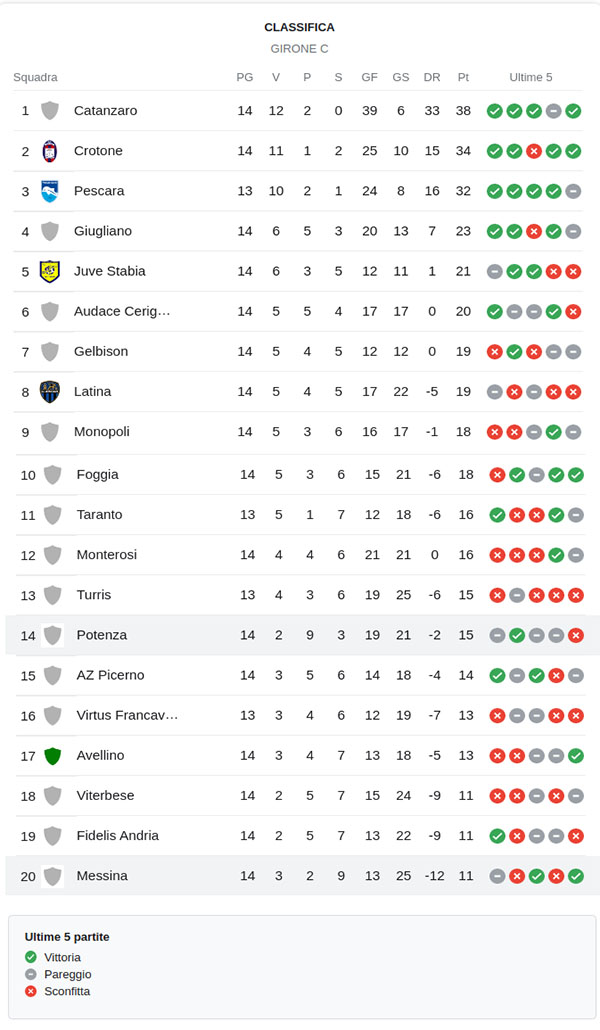Click the red Sconfitta legend icon
The width and height of the screenshot is (600, 1030).
(31, 991)
